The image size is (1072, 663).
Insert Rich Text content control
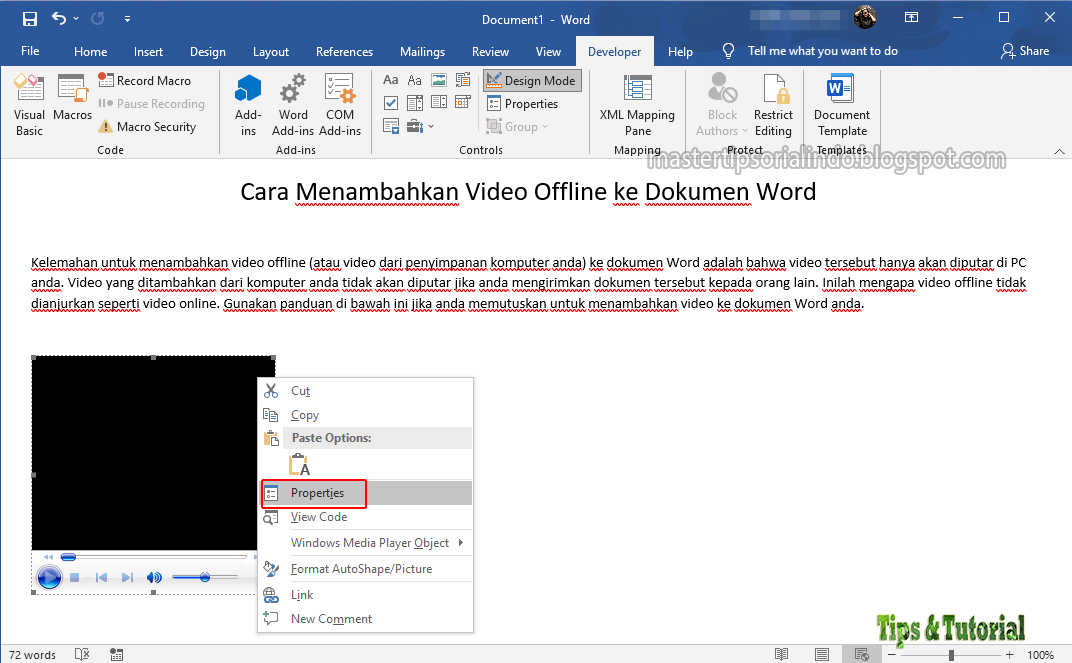(390, 81)
